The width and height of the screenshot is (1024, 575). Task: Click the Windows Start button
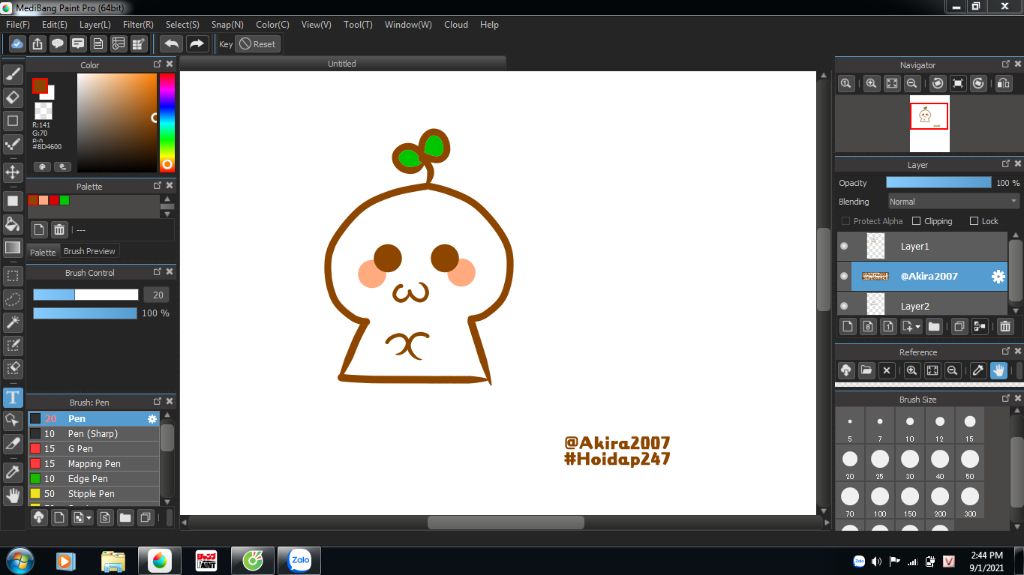pyautogui.click(x=20, y=561)
